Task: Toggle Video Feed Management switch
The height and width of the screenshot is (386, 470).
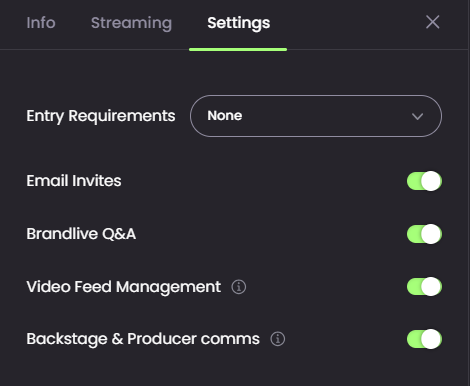Action: [424, 287]
